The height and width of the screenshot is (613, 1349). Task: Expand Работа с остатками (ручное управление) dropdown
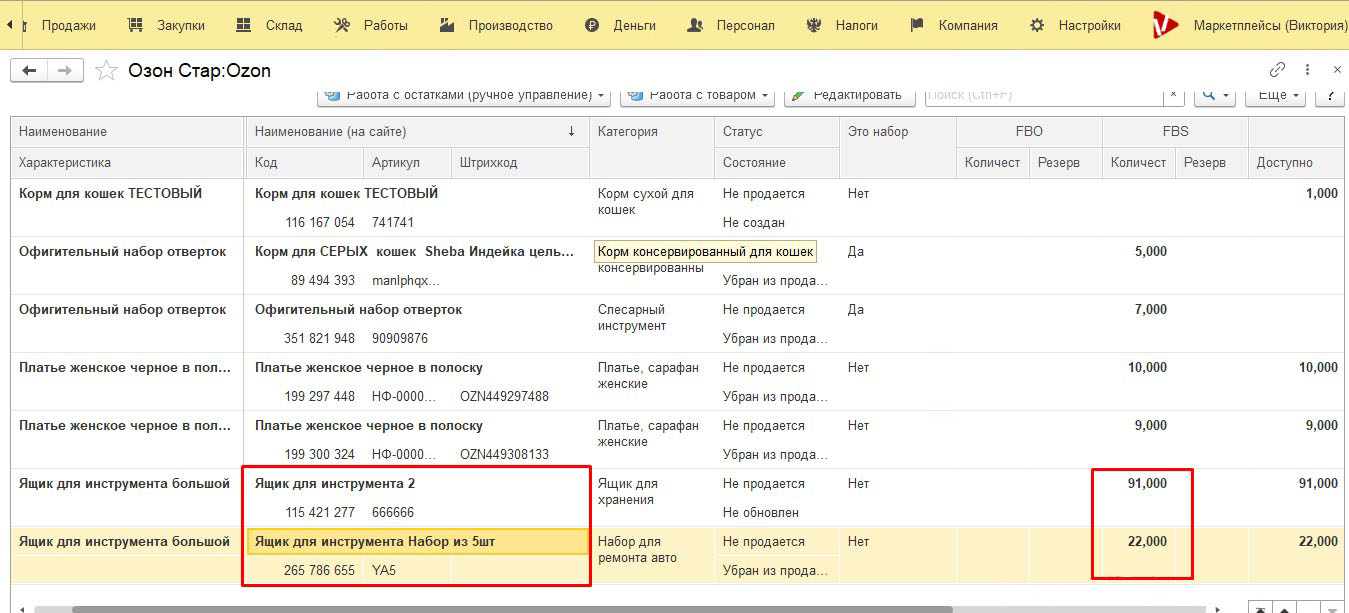[x=464, y=95]
